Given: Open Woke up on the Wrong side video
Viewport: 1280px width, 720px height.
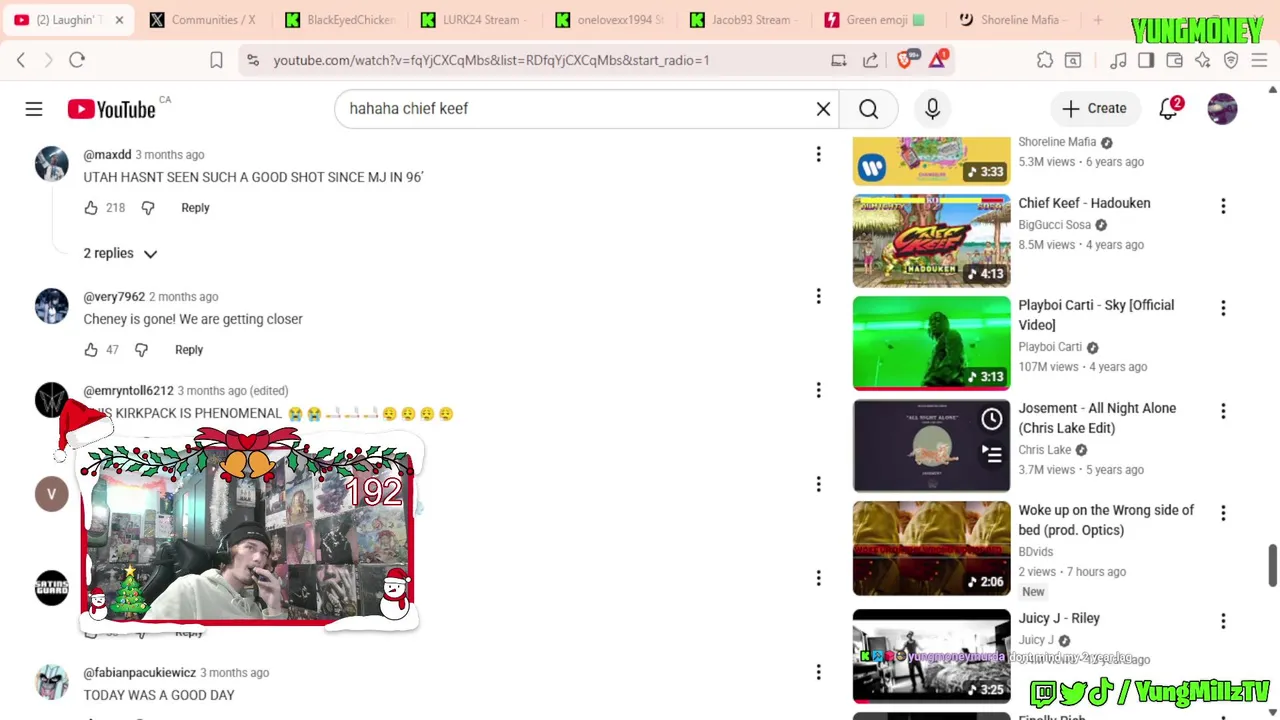Looking at the screenshot, I should pos(1106,520).
